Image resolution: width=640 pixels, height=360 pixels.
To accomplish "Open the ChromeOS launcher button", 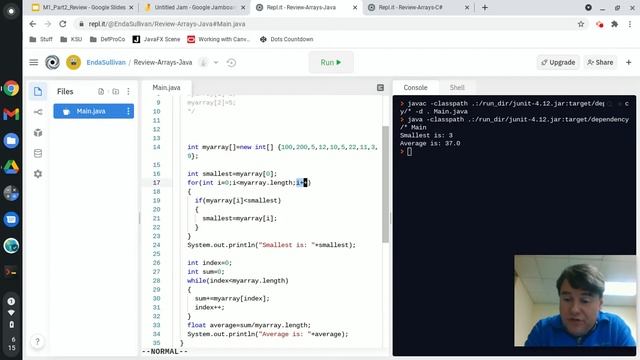I will (x=11, y=11).
